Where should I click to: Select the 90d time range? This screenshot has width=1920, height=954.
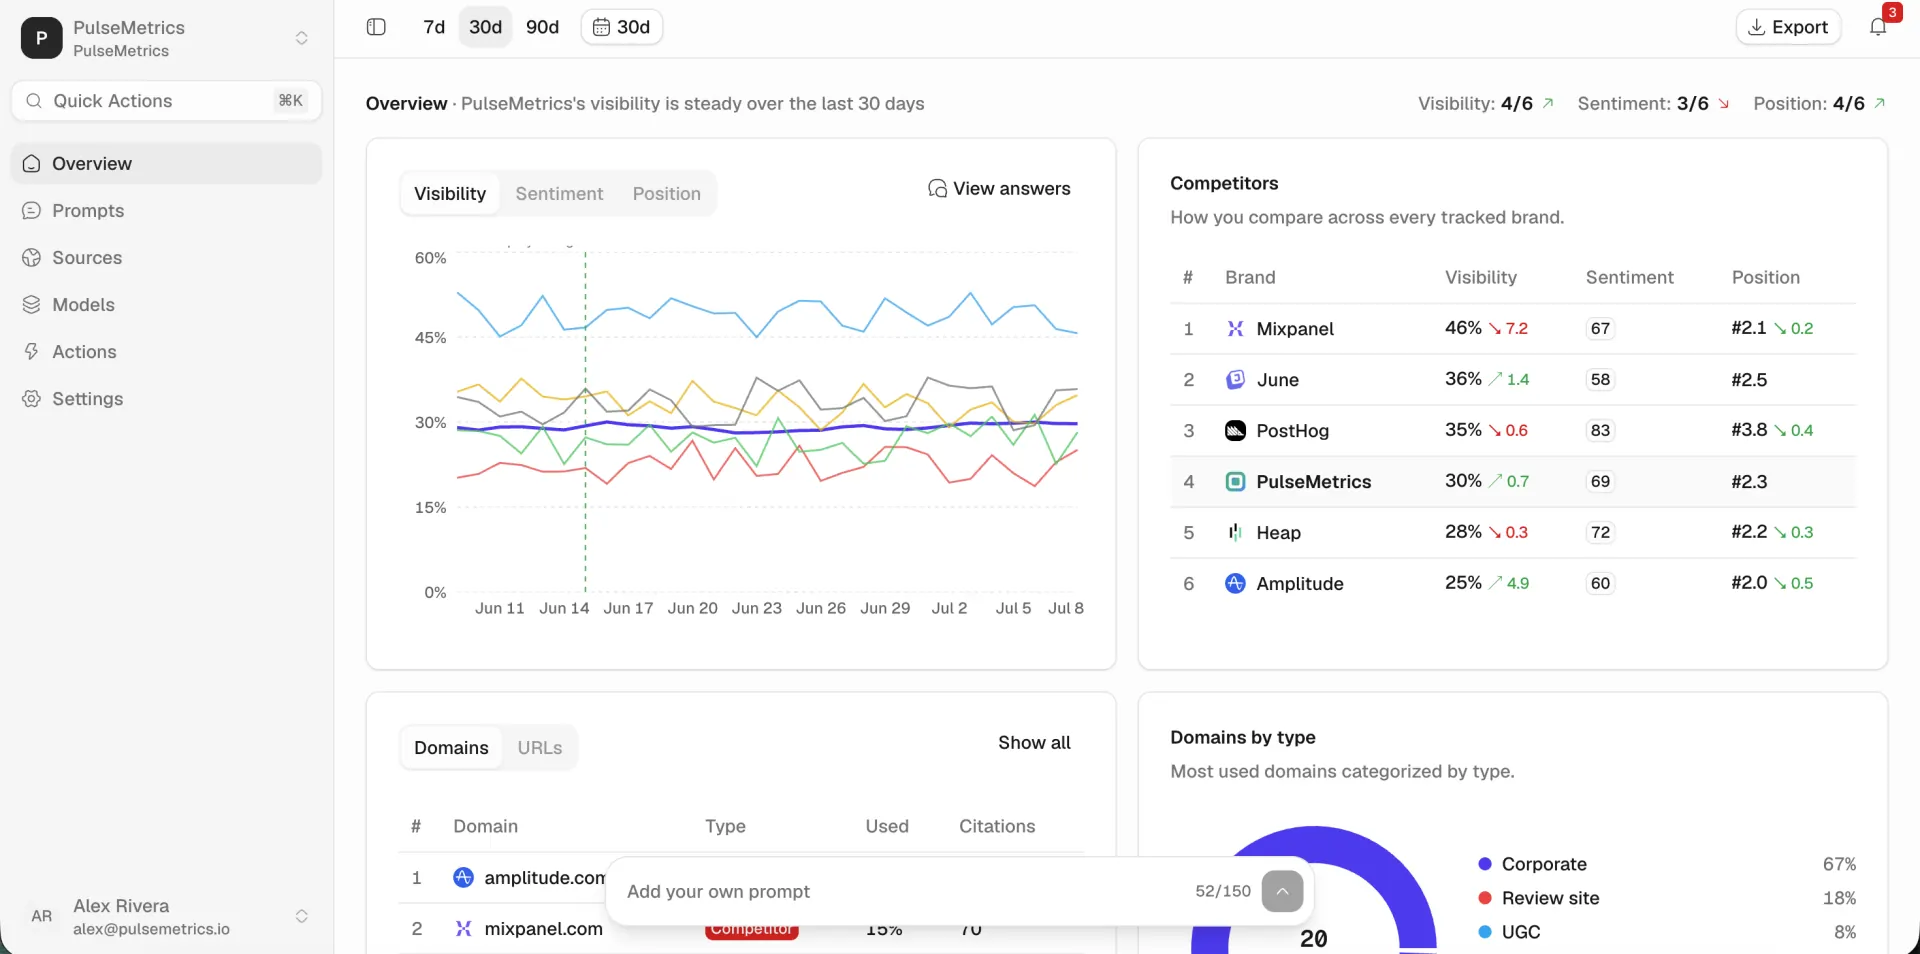coord(543,27)
